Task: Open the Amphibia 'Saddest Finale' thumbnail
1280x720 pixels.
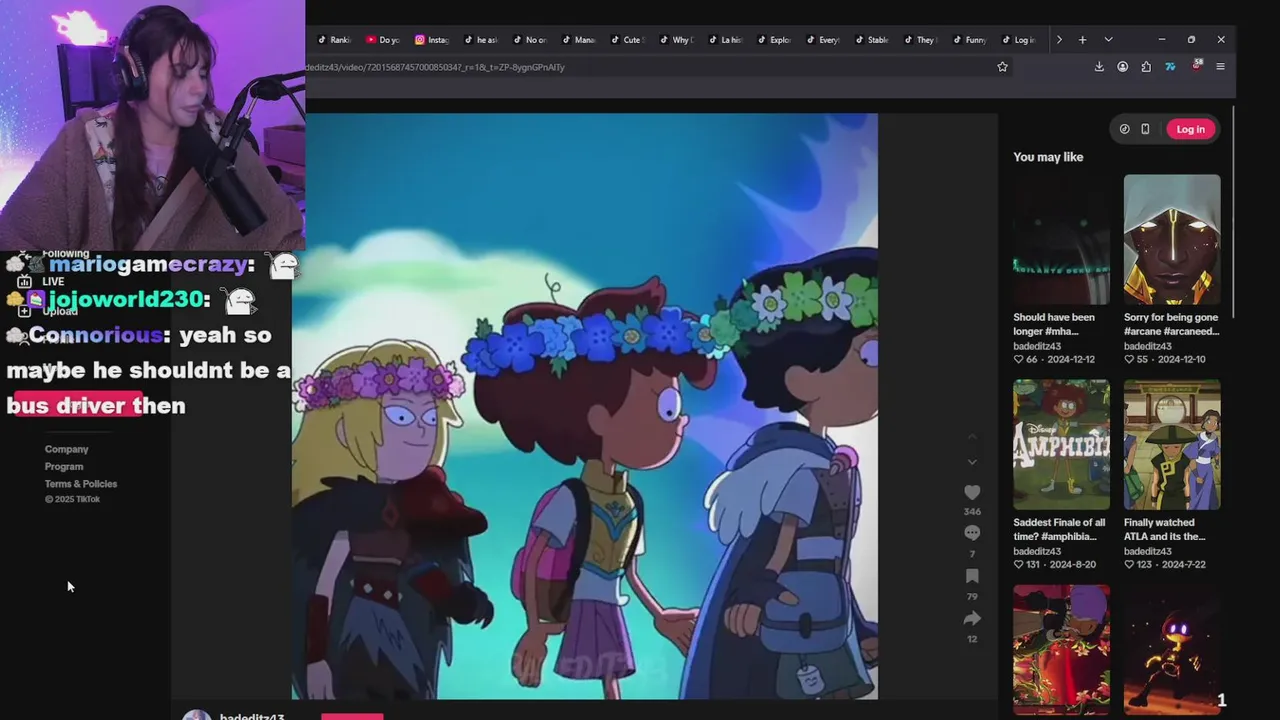Action: [x=1061, y=445]
